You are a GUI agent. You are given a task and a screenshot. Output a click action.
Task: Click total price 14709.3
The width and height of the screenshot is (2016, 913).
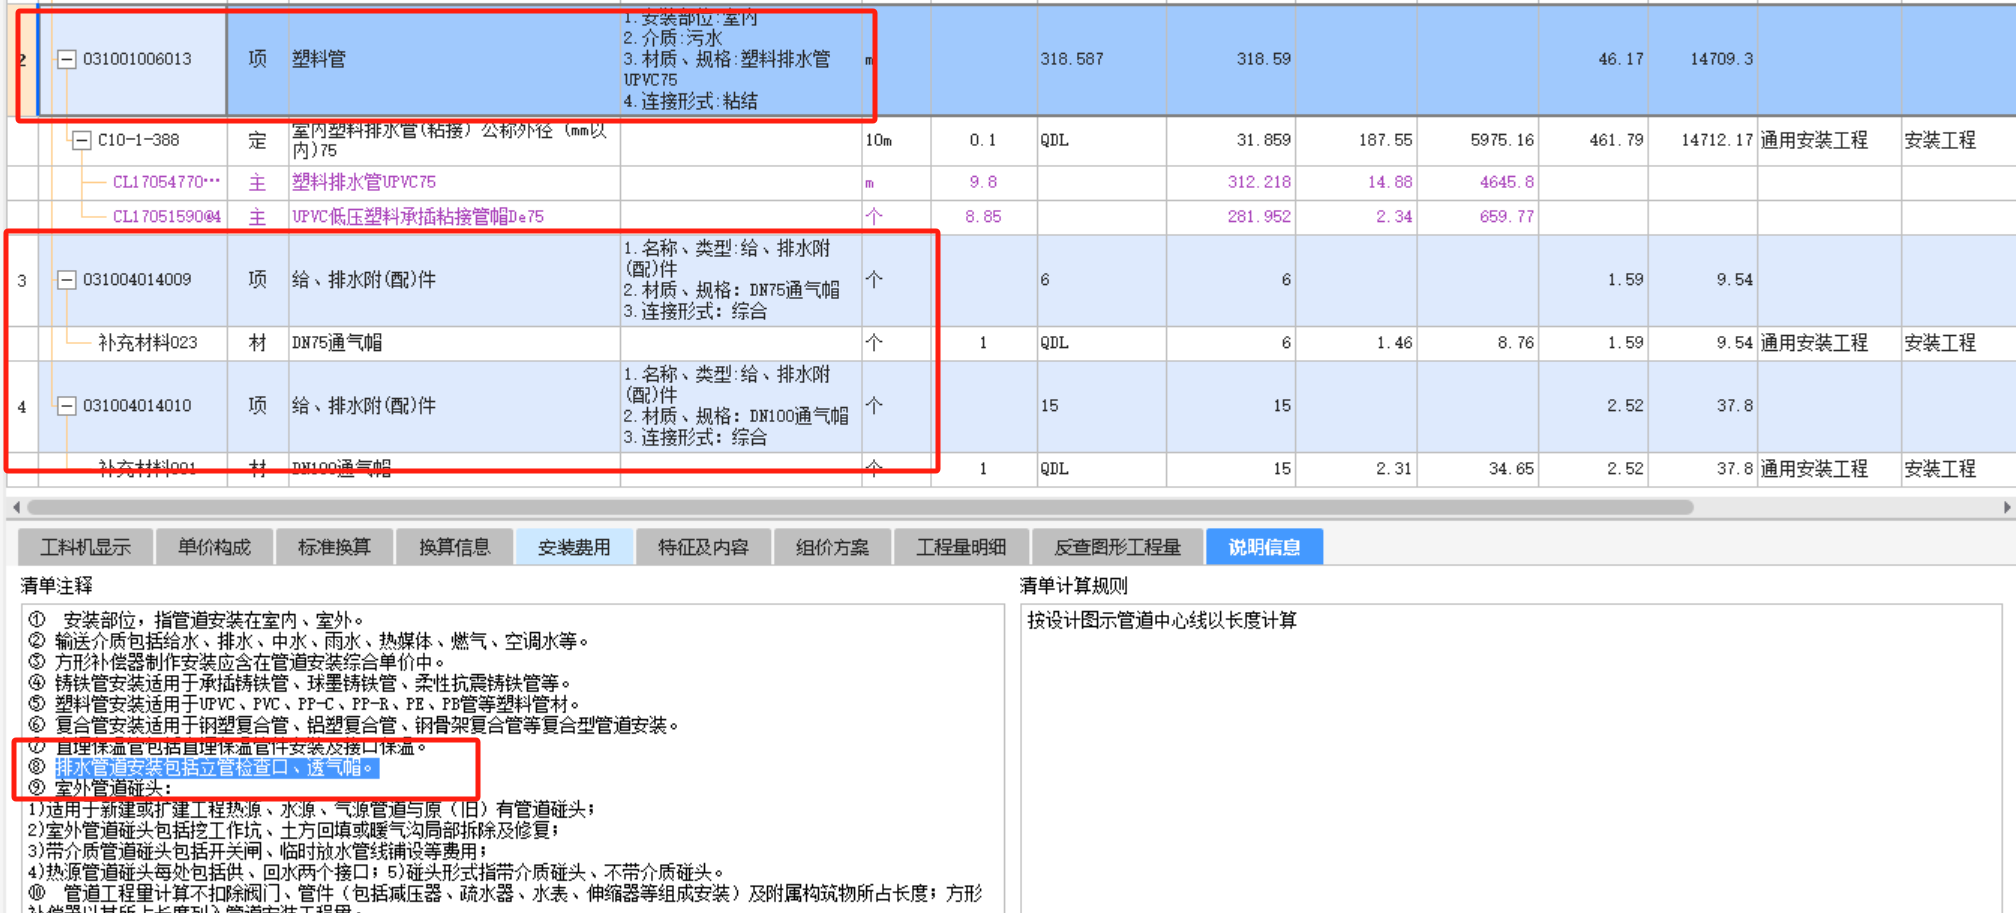[x=1721, y=59]
